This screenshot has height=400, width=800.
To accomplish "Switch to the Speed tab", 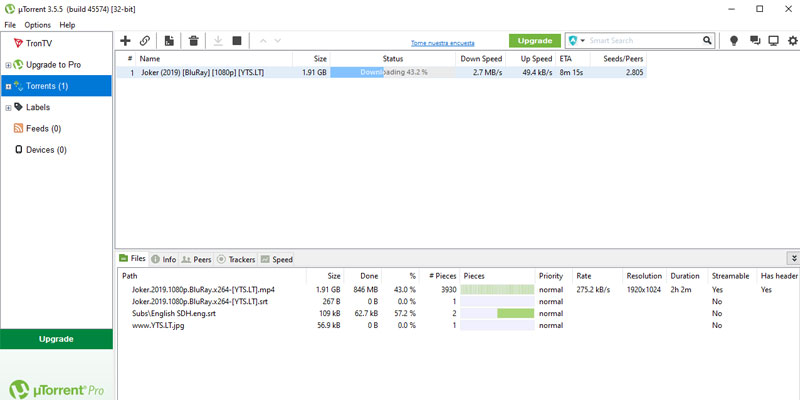I will [x=277, y=259].
